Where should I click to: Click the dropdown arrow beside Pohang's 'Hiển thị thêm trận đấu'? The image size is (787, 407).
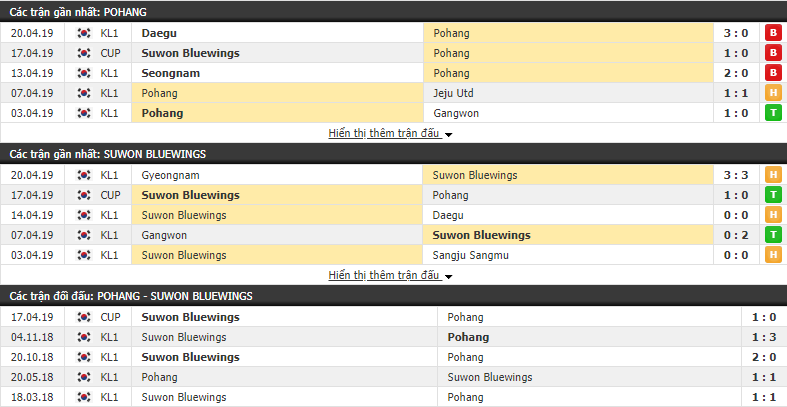[448, 135]
